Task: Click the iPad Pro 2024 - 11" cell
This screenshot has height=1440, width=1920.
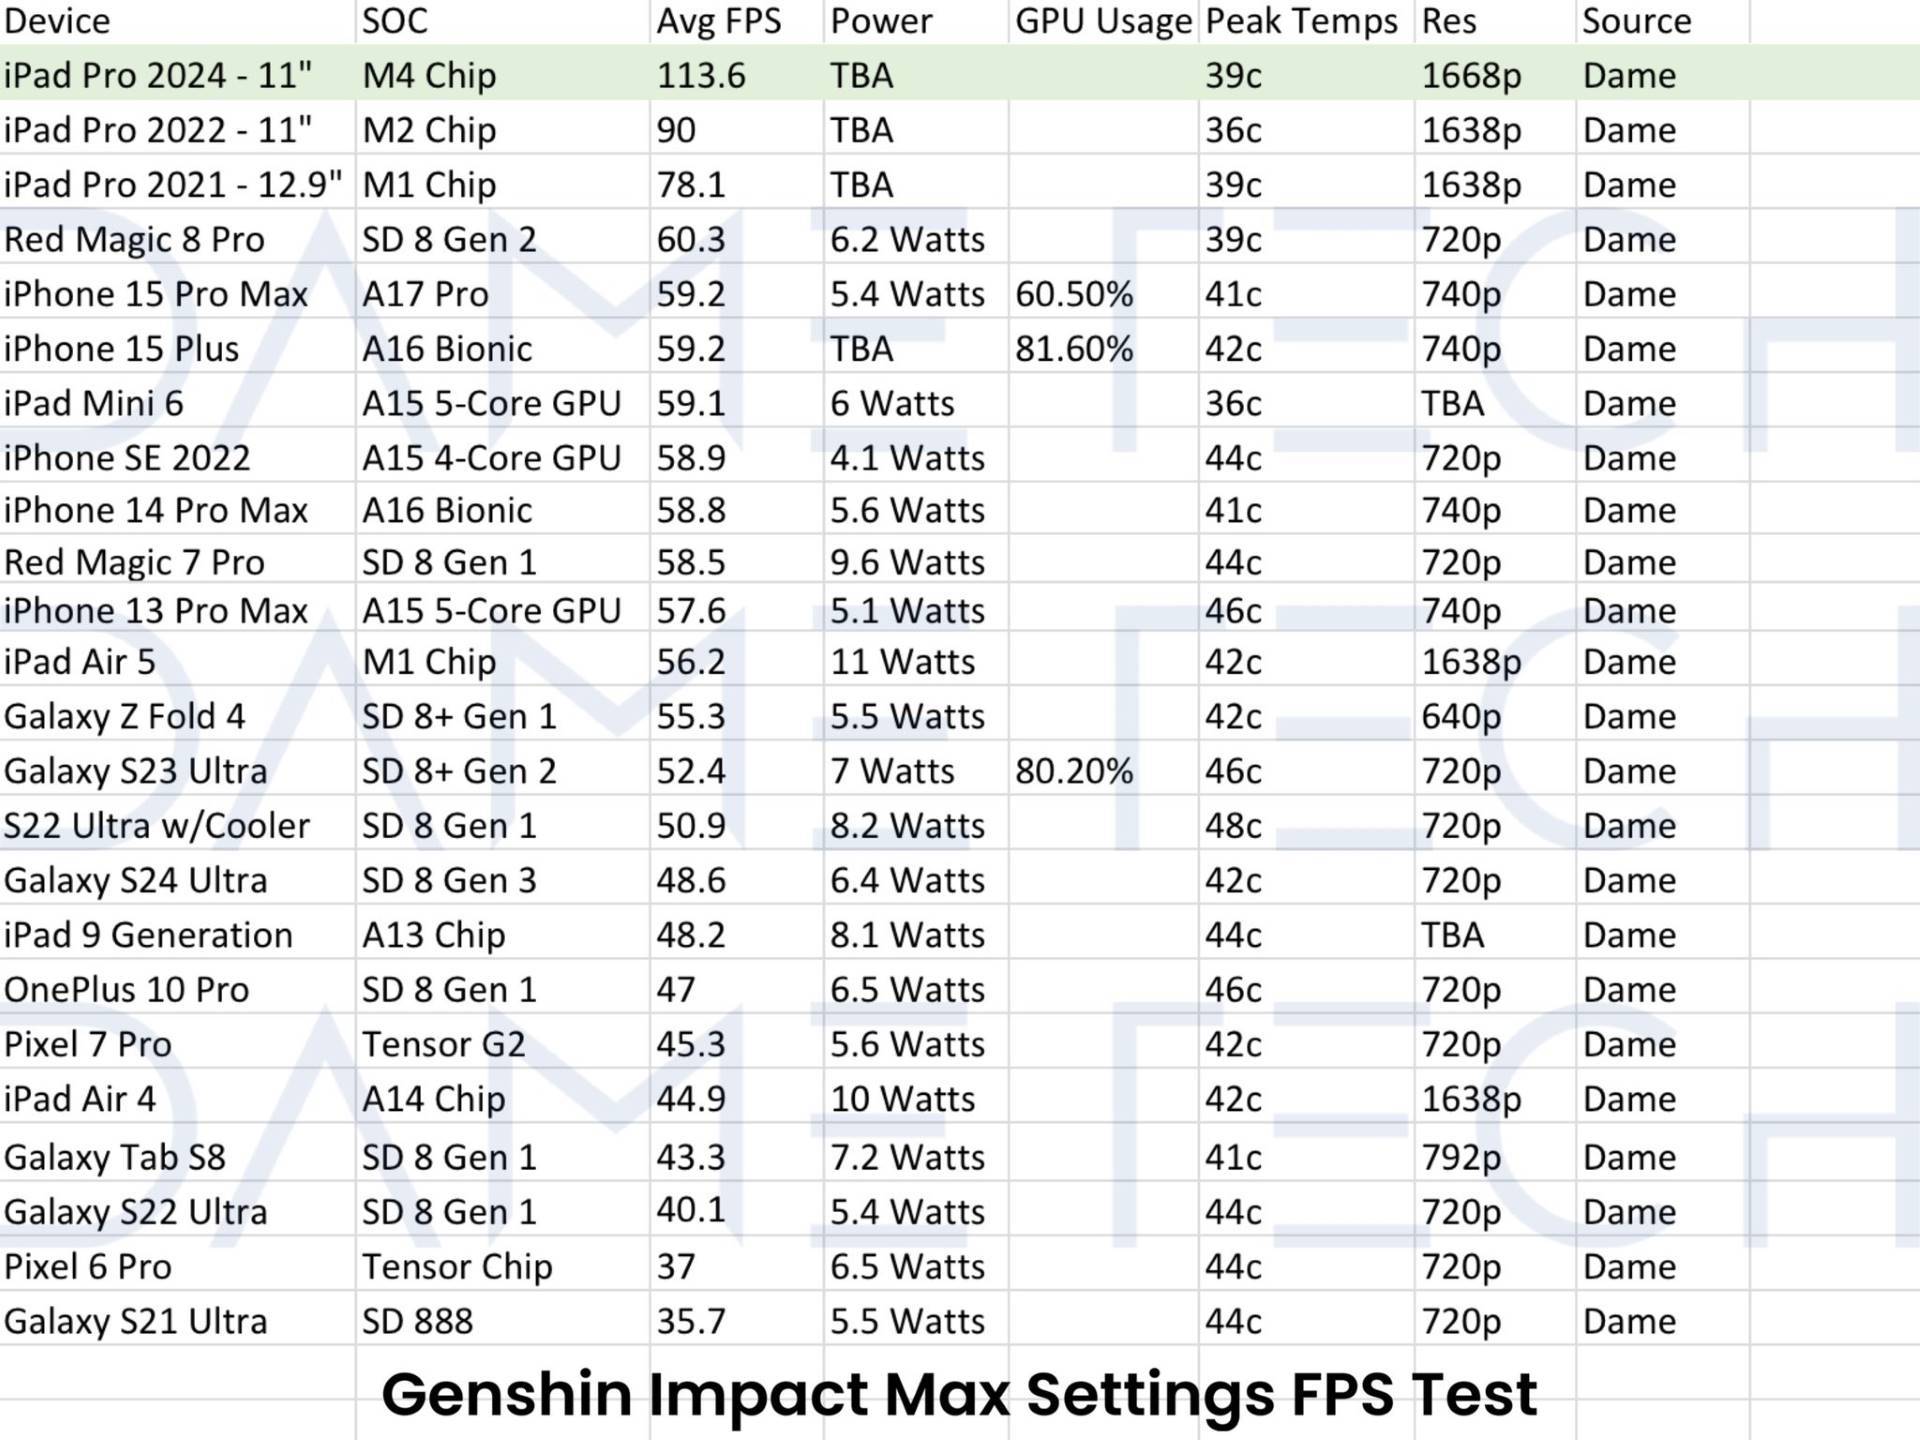Action: (x=158, y=75)
